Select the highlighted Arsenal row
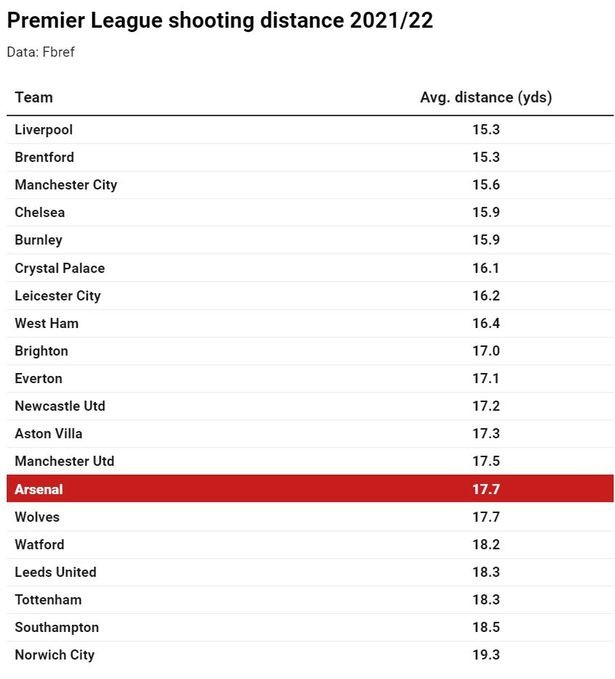This screenshot has width=615, height=679. pos(310,489)
